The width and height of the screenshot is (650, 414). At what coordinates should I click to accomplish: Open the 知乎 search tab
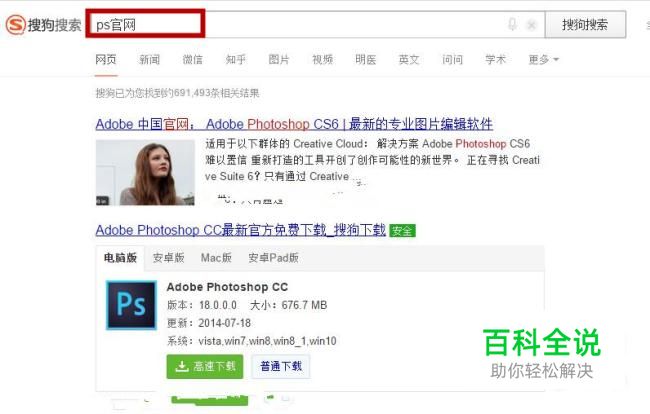(235, 60)
